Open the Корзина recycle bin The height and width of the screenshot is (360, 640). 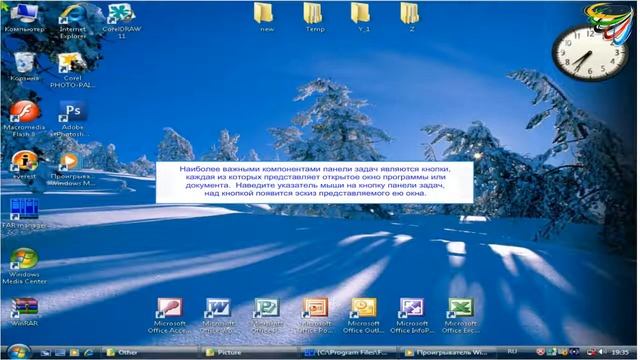point(24,67)
